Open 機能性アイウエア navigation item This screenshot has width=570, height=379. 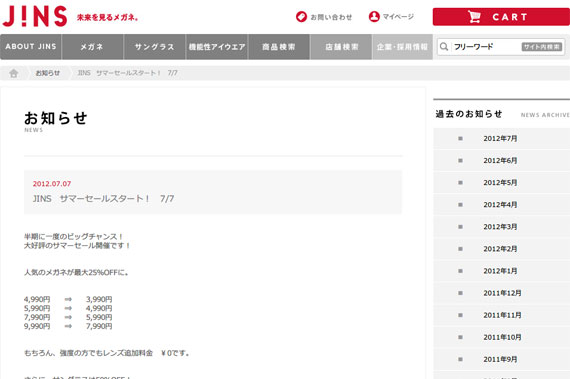(x=217, y=47)
